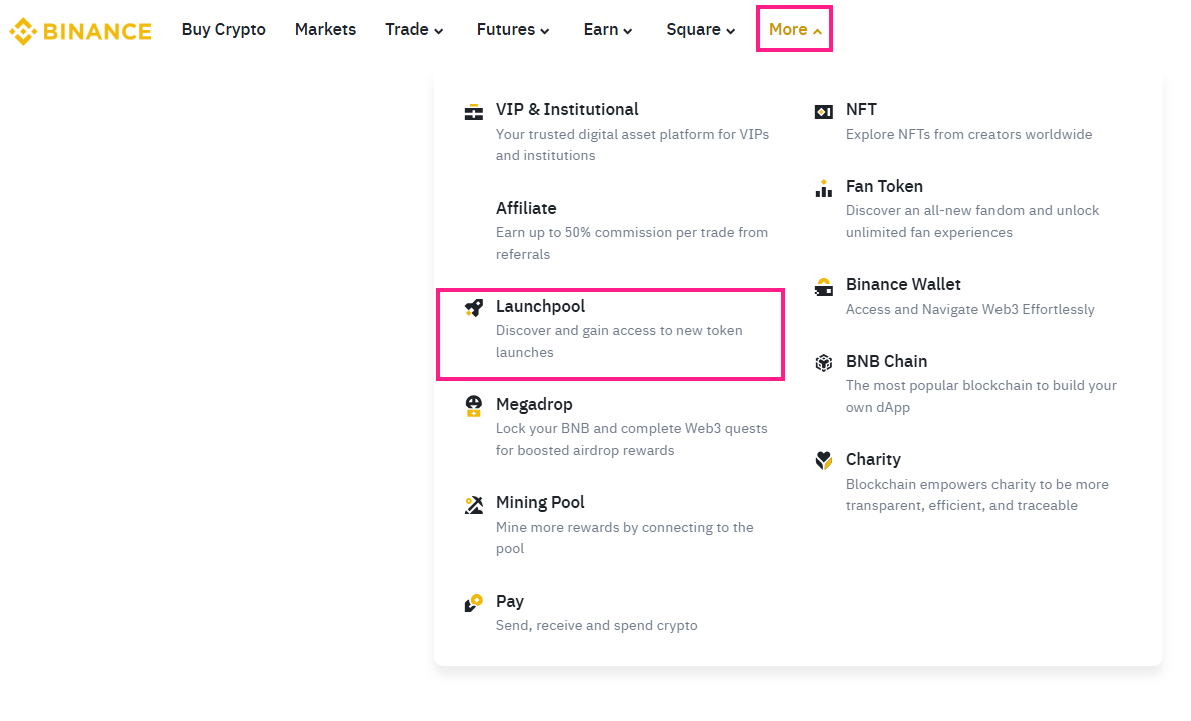Open the Affiliate program page
Viewport: 1191px width, 721px height.
[526, 208]
